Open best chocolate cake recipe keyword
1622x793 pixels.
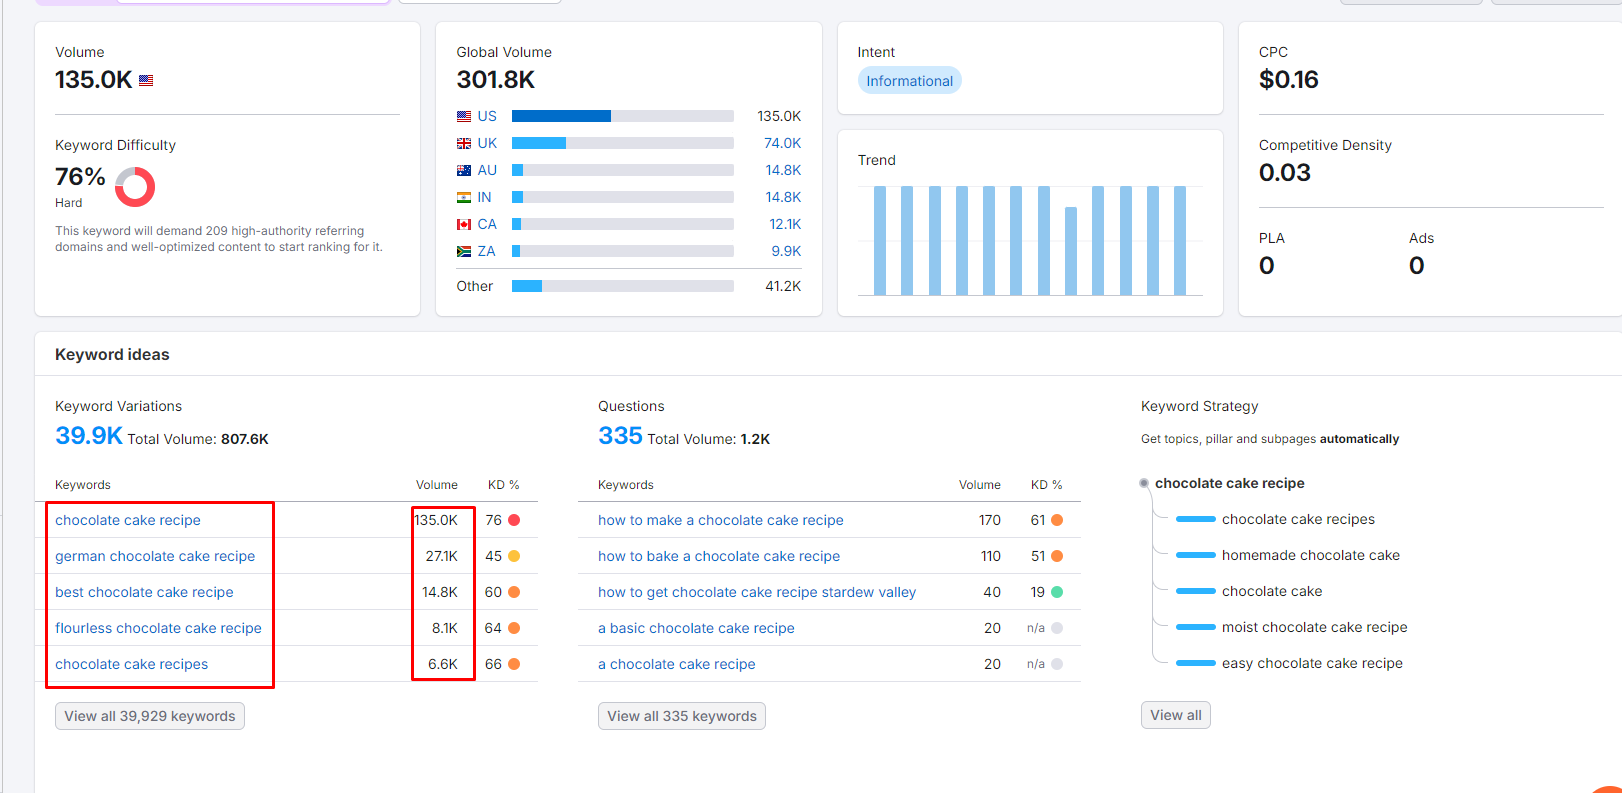(x=144, y=592)
